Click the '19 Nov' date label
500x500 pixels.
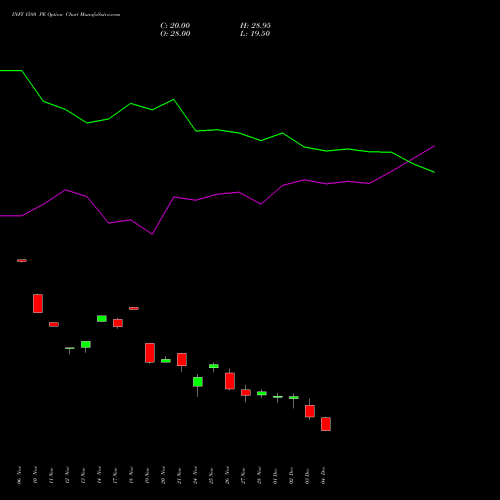point(147,475)
